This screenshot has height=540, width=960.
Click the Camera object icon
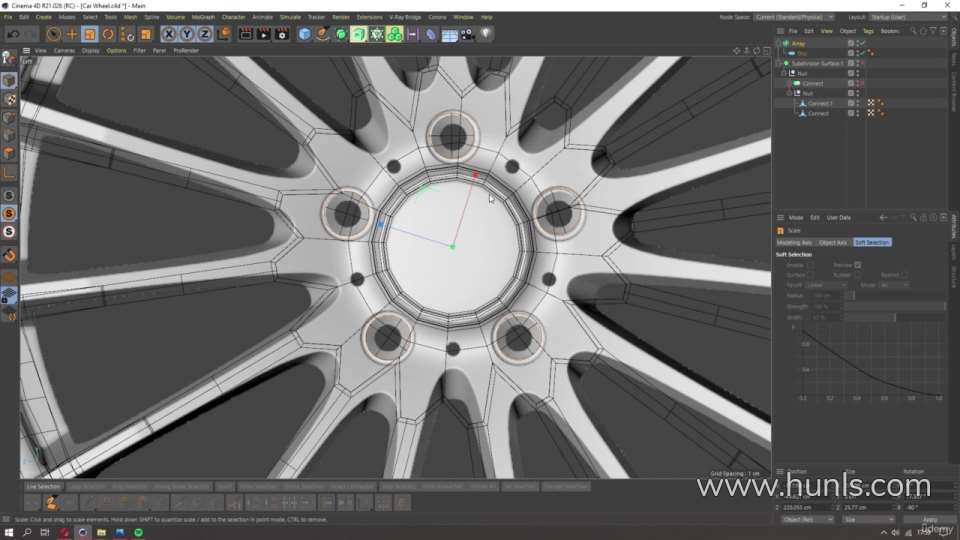(x=468, y=34)
